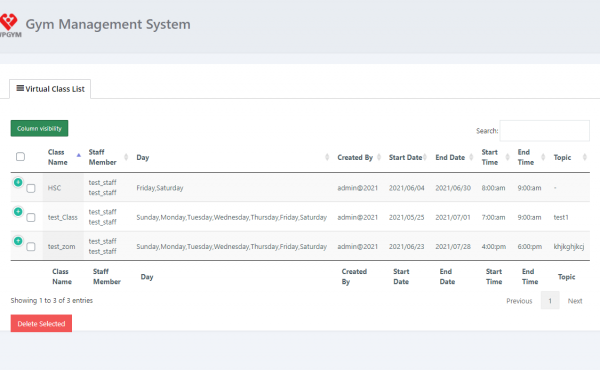Viewport: 600px width, 370px height.
Task: Click the Showing 1 to 3 entries text
Action: click(52, 300)
